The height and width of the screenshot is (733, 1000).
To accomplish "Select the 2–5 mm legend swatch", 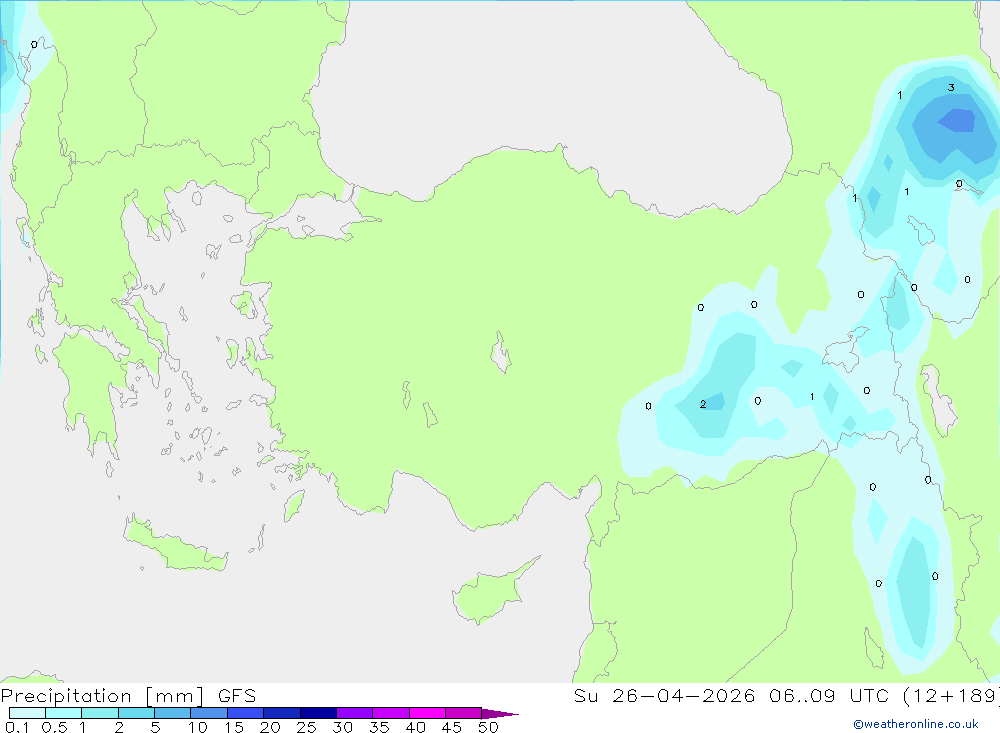I will (x=136, y=713).
